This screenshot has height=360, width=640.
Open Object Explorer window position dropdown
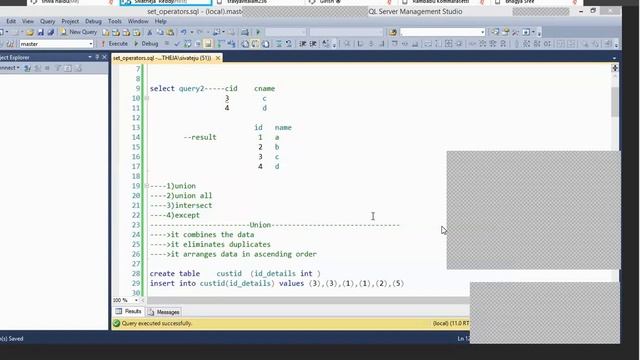click(x=90, y=57)
